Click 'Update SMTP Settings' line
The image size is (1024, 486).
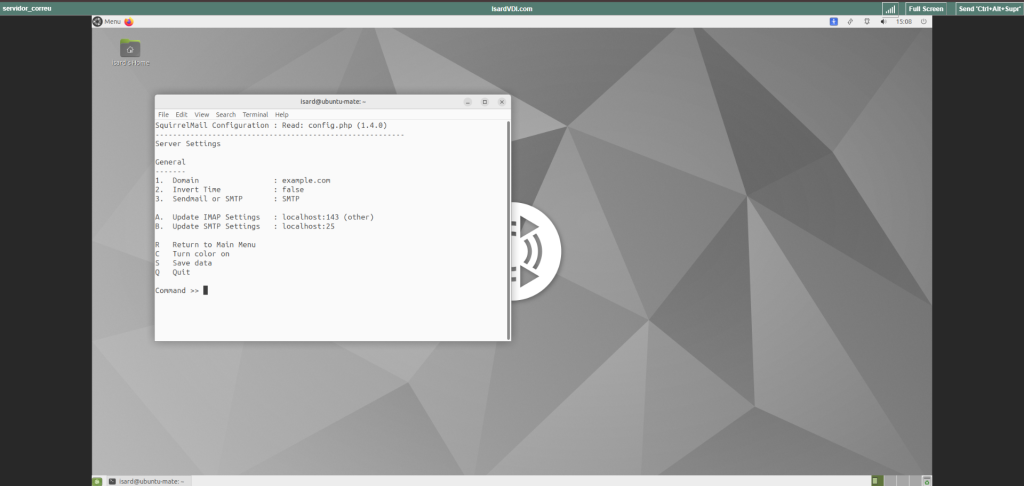click(x=245, y=226)
